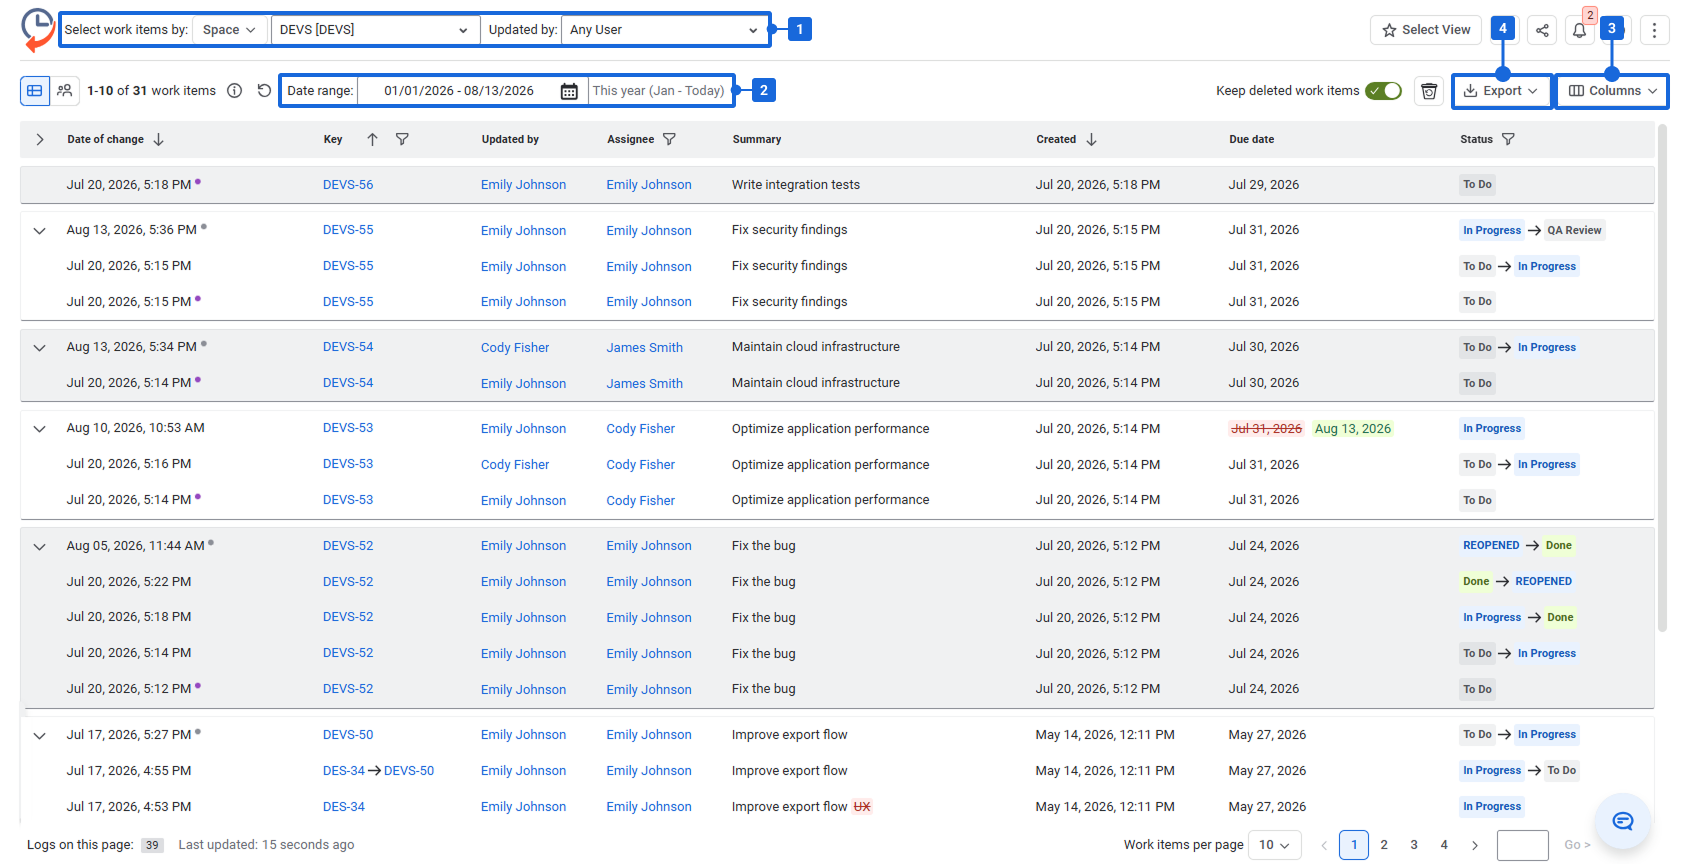Go to page 4
Screen dimensions: 1682x864
pyautogui.click(x=1444, y=845)
